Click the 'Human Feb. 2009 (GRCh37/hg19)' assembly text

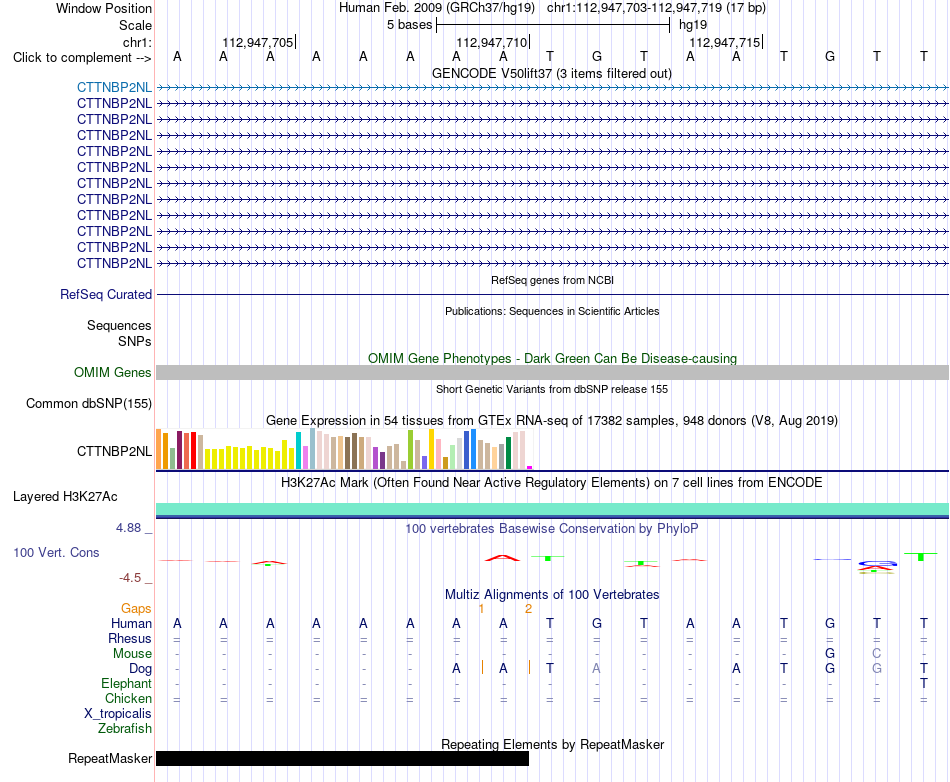(437, 8)
